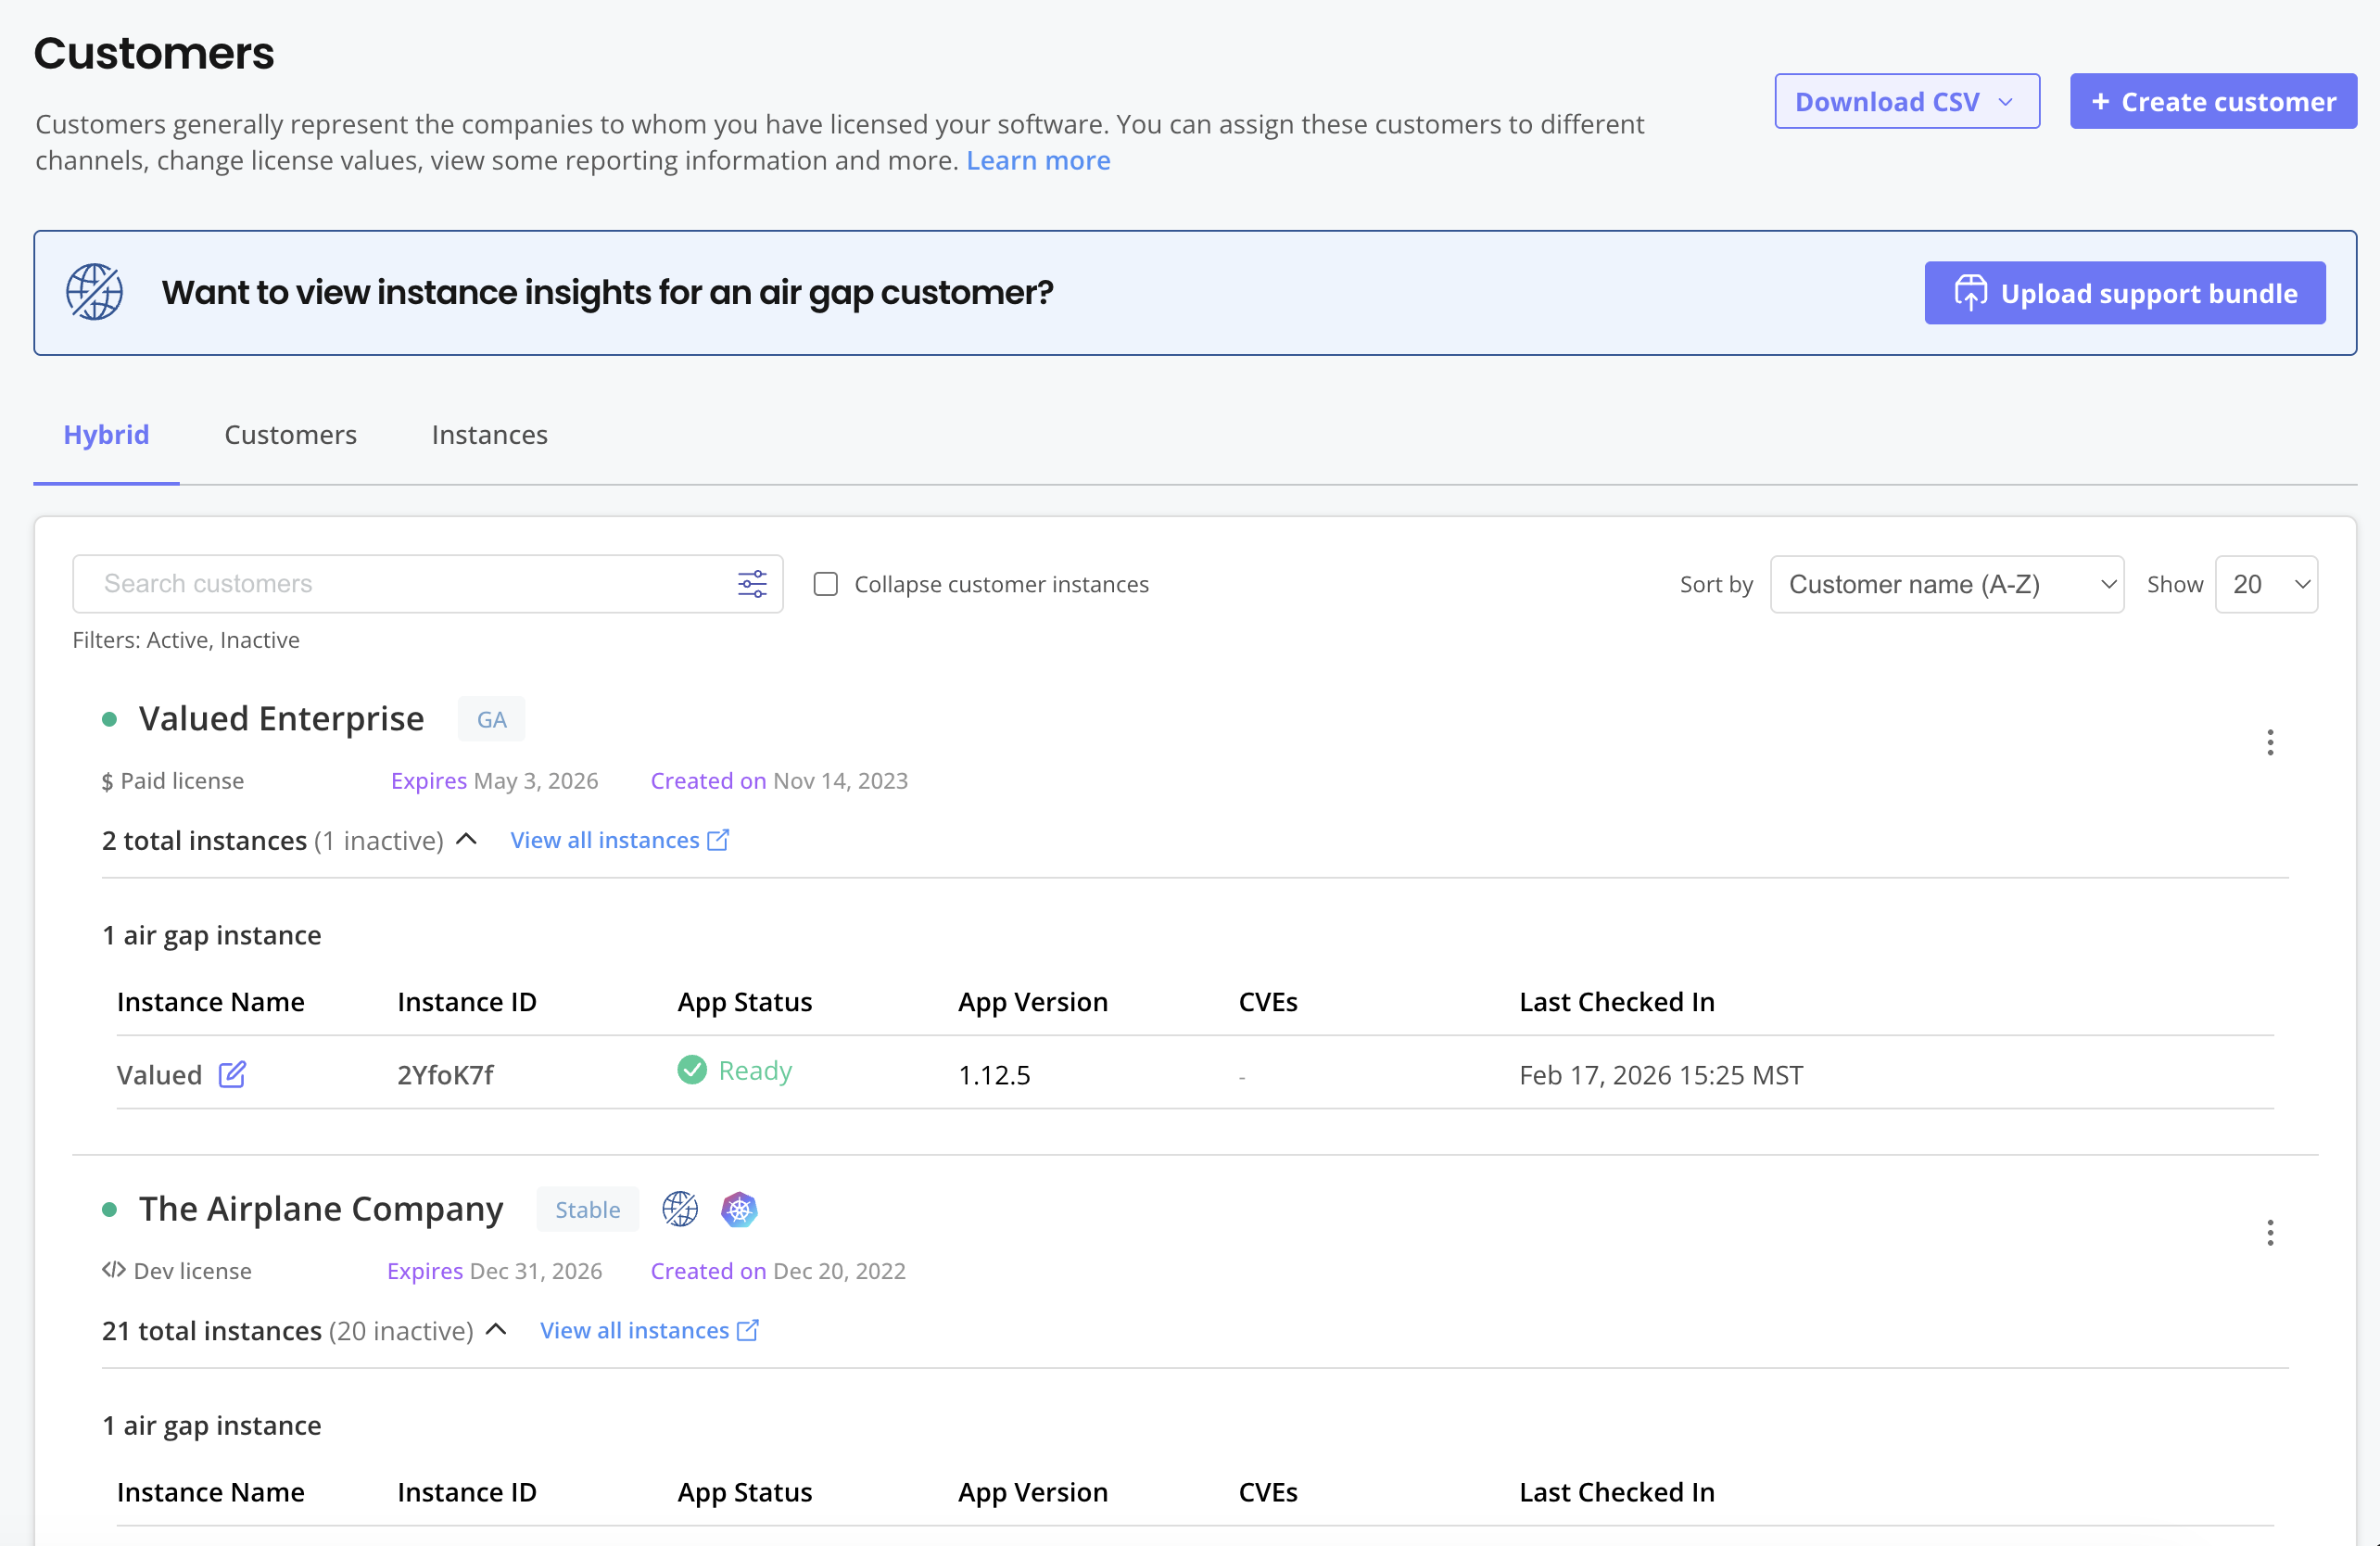This screenshot has width=2380, height=1546.
Task: Click the dollar icon beside Paid license
Action: 107,781
